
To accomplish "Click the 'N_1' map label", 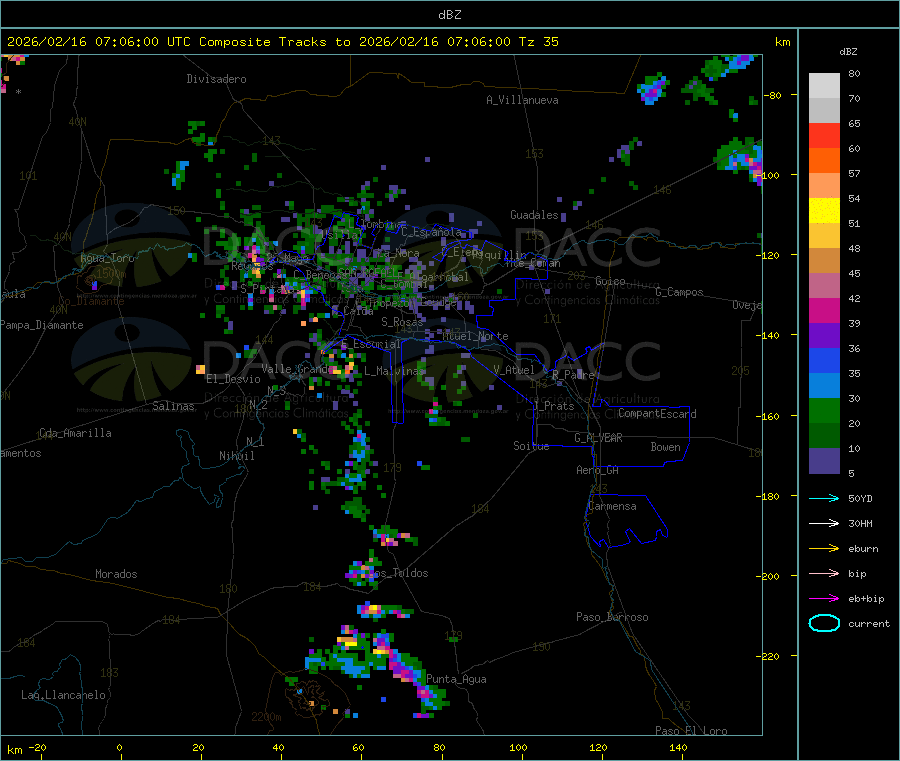I will pyautogui.click(x=255, y=442).
